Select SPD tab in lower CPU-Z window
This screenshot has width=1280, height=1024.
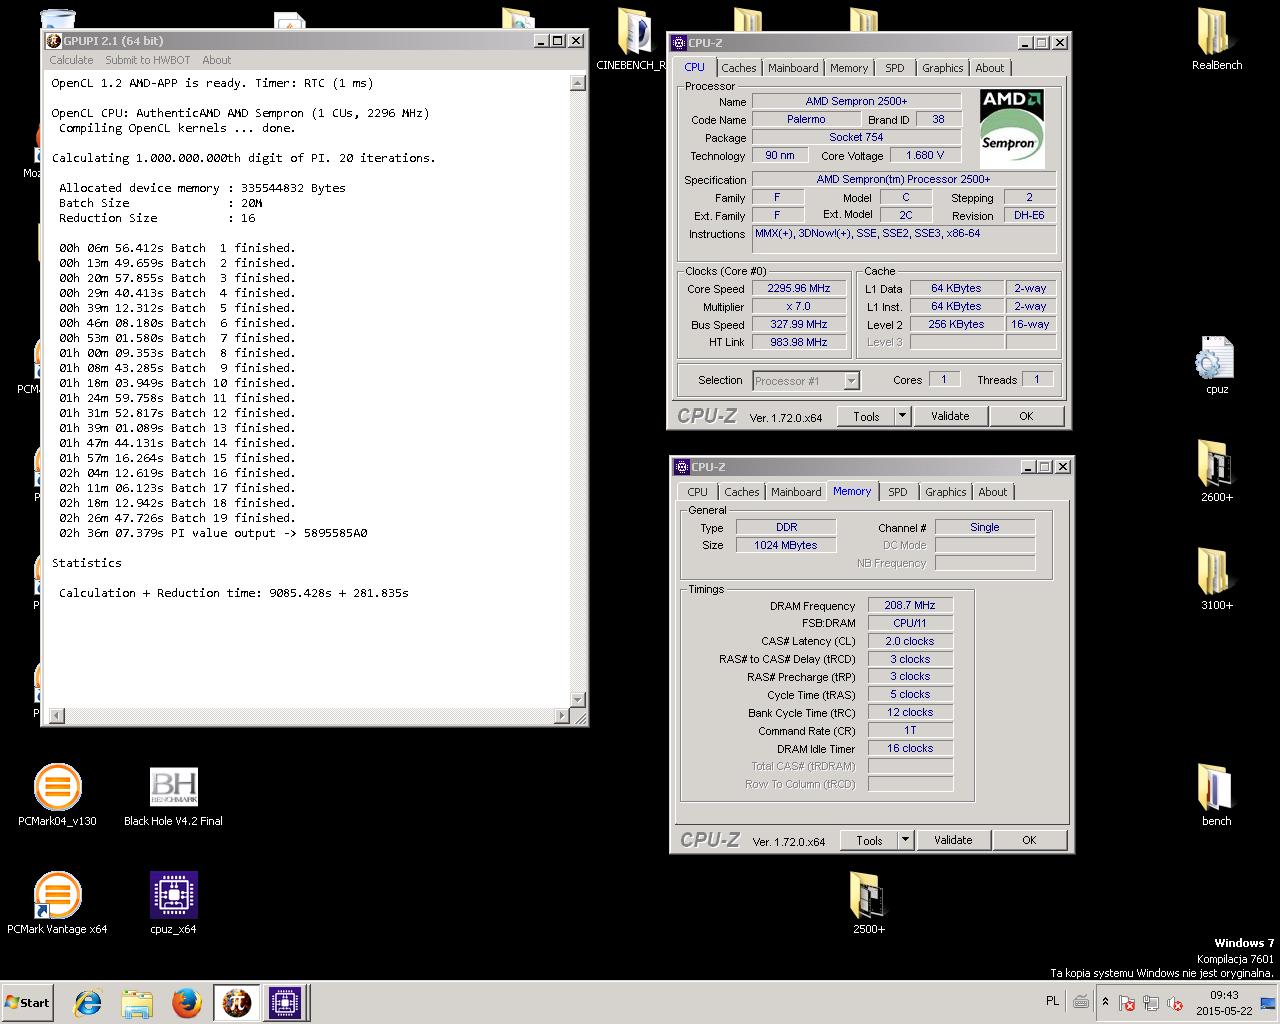[898, 492]
